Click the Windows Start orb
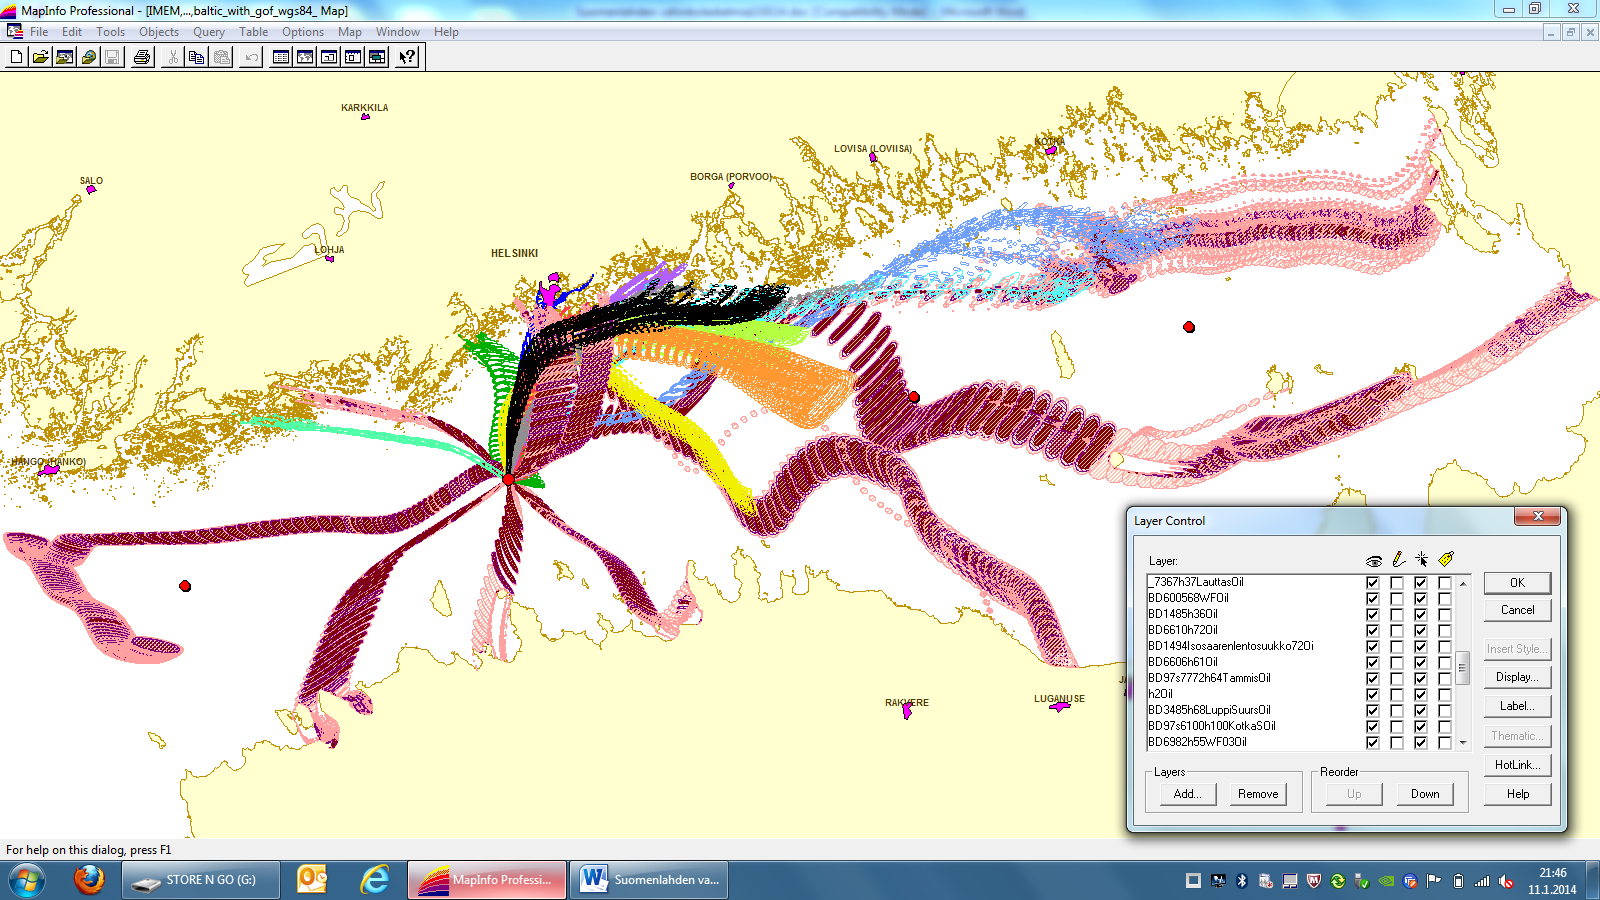Screen dimensions: 1600x900 [27, 881]
